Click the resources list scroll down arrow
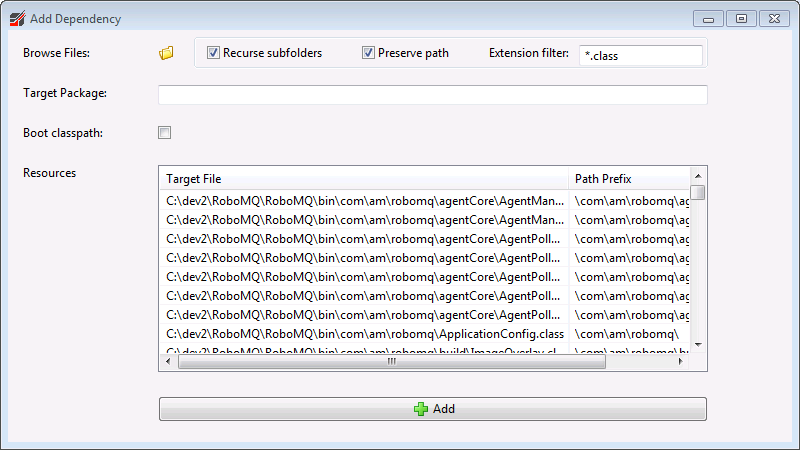The image size is (800, 450). click(698, 344)
